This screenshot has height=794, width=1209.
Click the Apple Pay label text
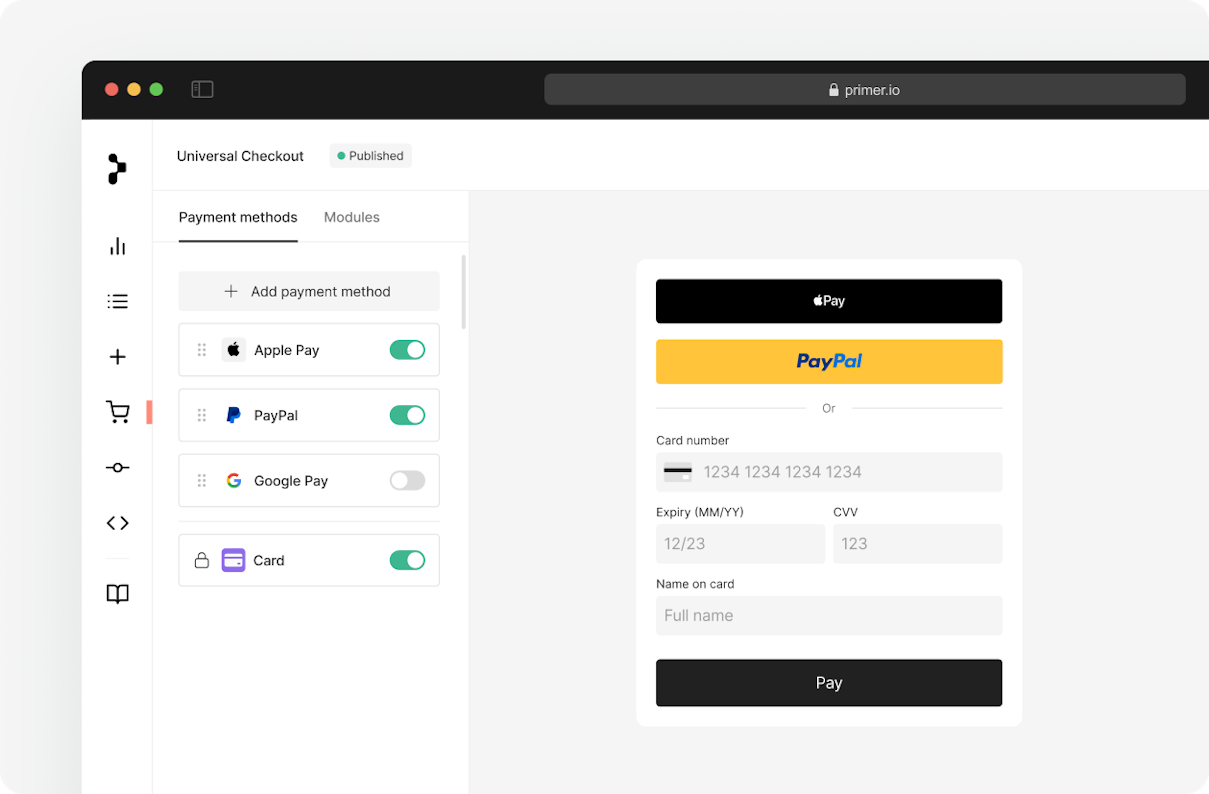coord(287,350)
